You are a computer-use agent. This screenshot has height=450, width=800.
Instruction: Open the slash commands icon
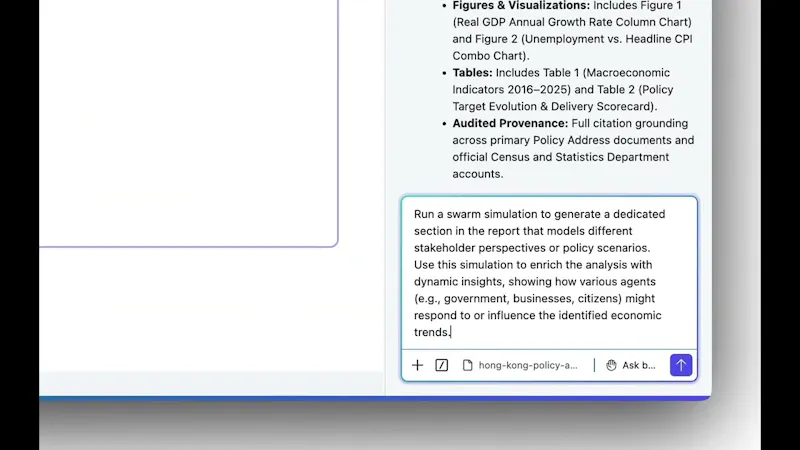click(x=442, y=365)
